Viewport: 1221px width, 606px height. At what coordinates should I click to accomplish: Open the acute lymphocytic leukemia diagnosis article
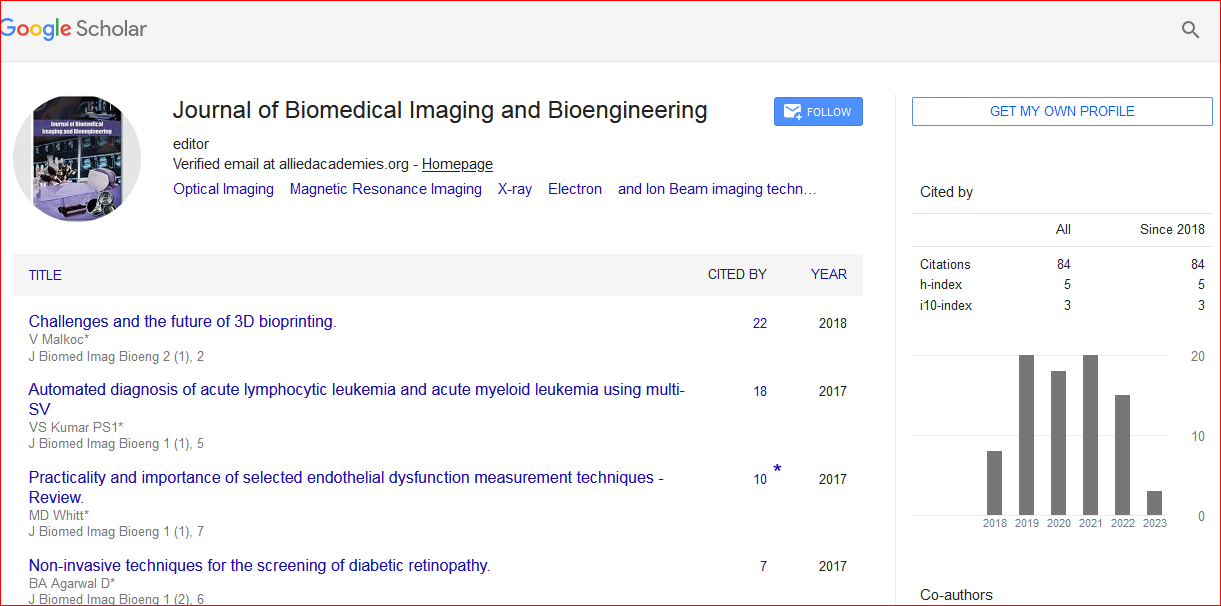click(356, 390)
